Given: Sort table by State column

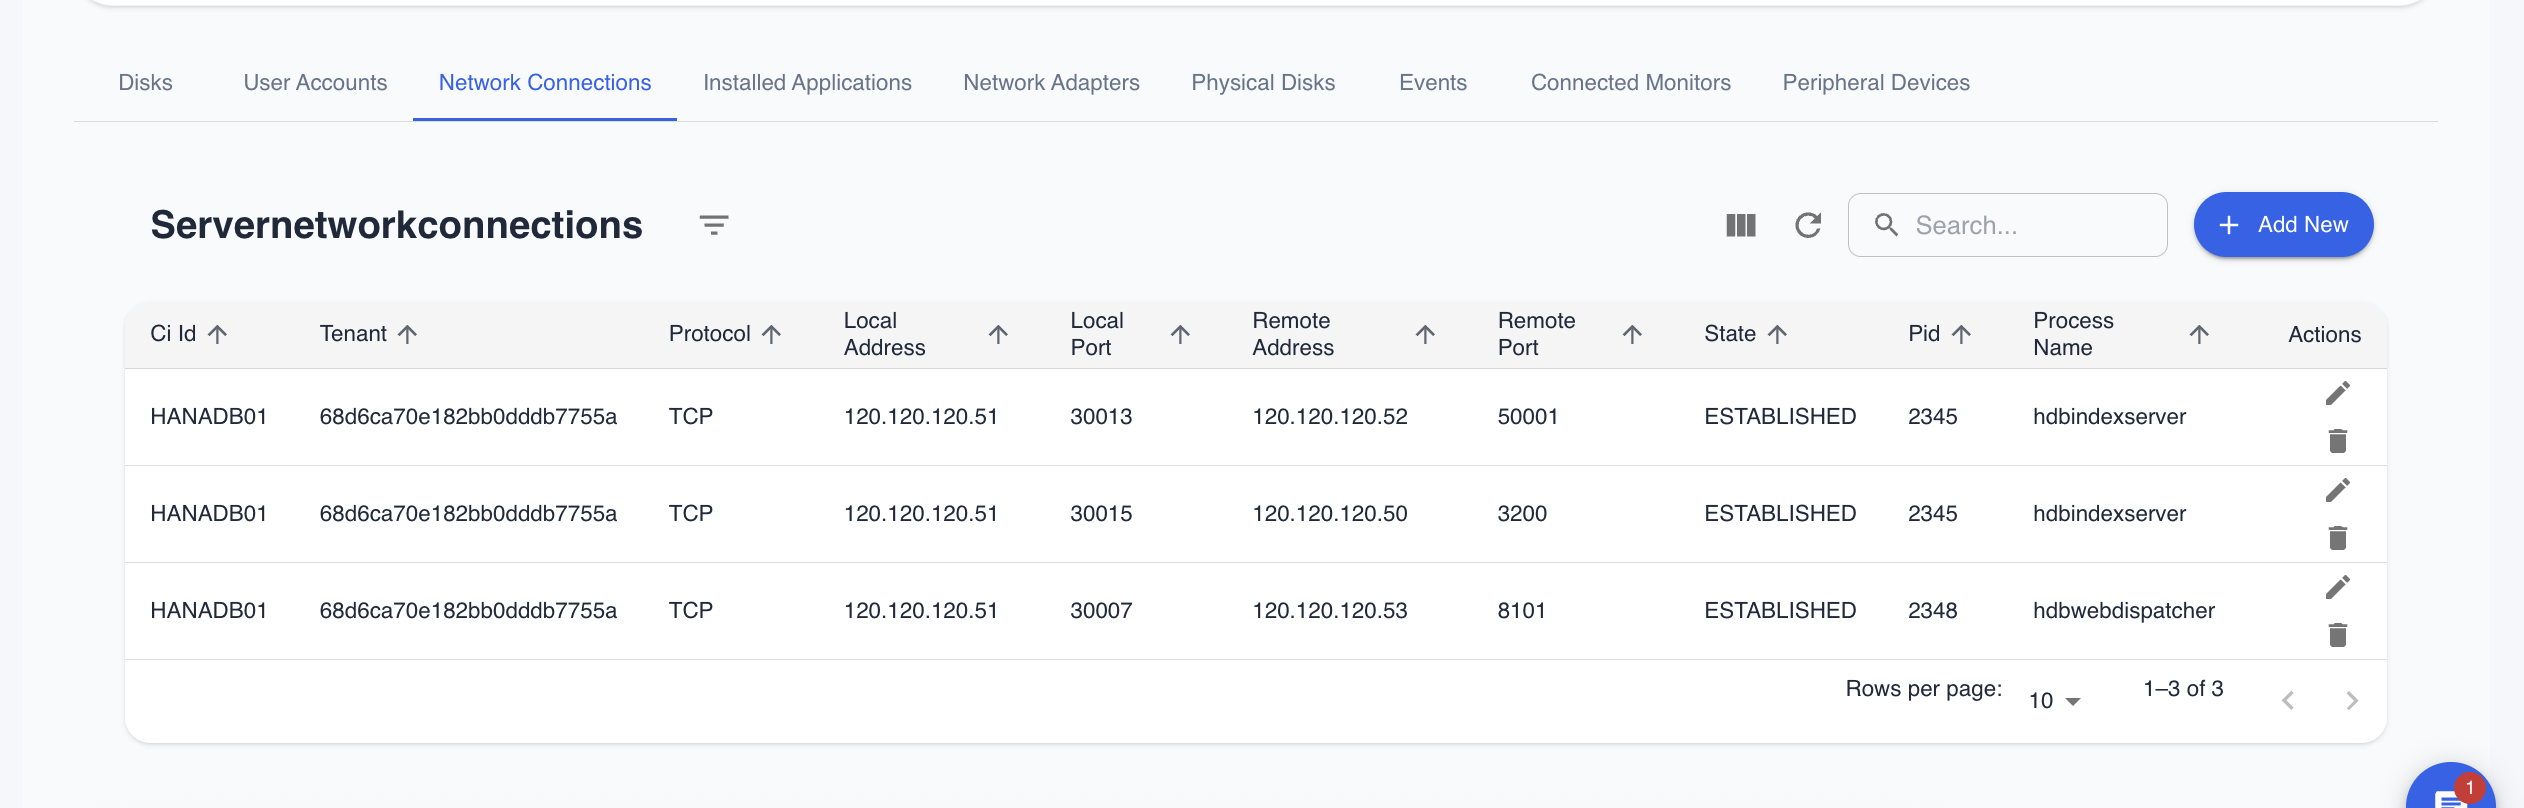Looking at the screenshot, I should click(x=1777, y=334).
